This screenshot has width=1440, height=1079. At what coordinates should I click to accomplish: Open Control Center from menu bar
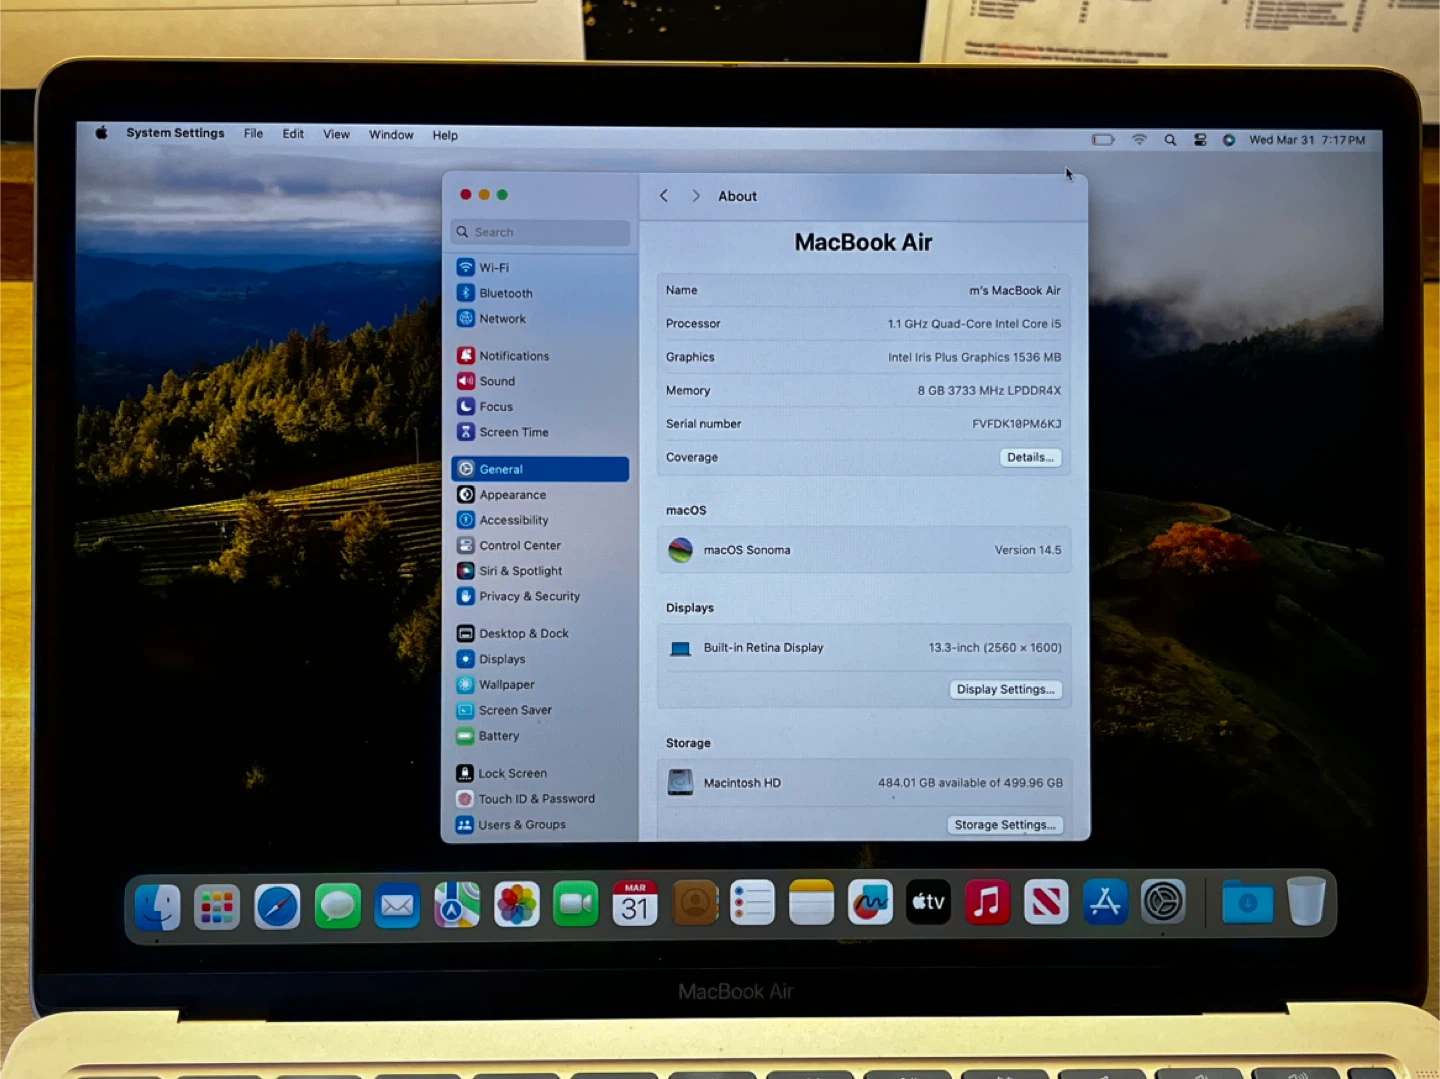click(1200, 140)
